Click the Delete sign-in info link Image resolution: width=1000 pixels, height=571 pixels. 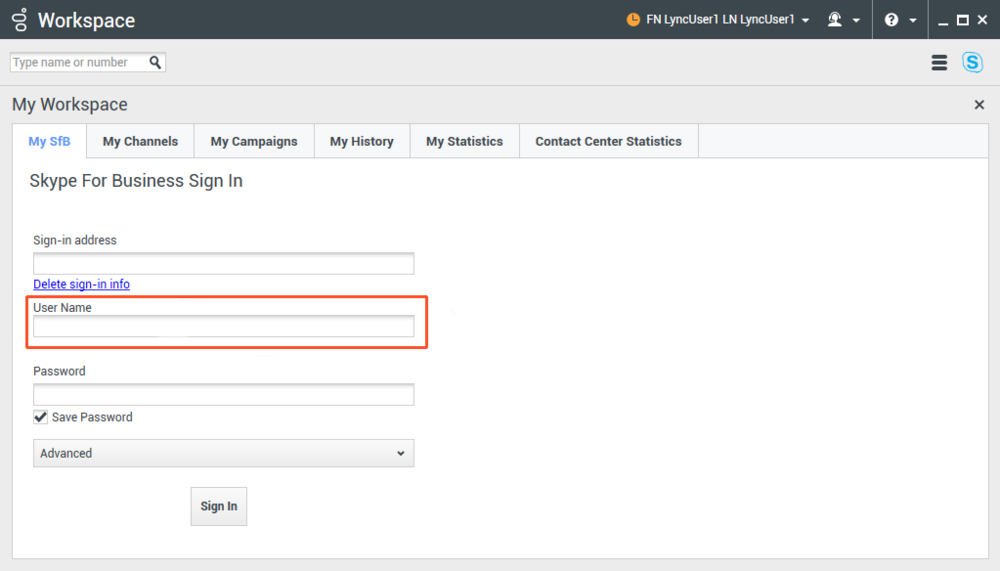tap(82, 284)
